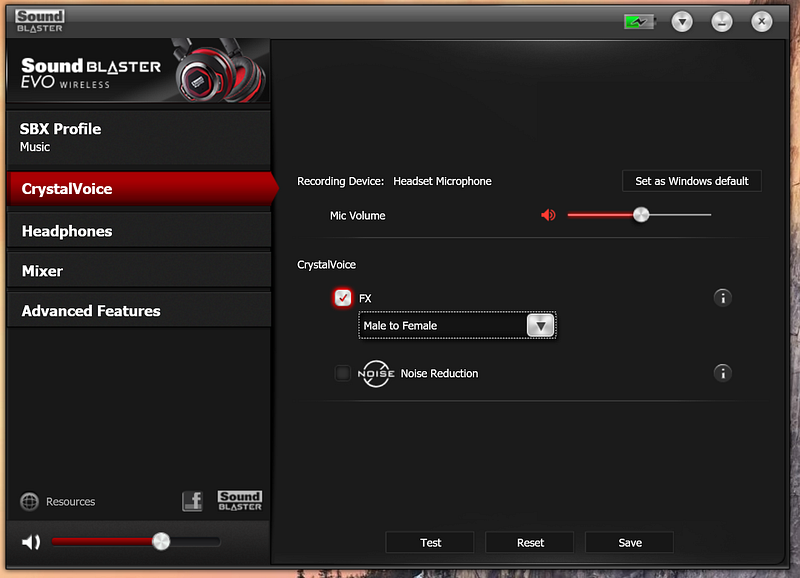Viewport: 800px width, 578px height.
Task: Click the Test button
Action: [430, 543]
